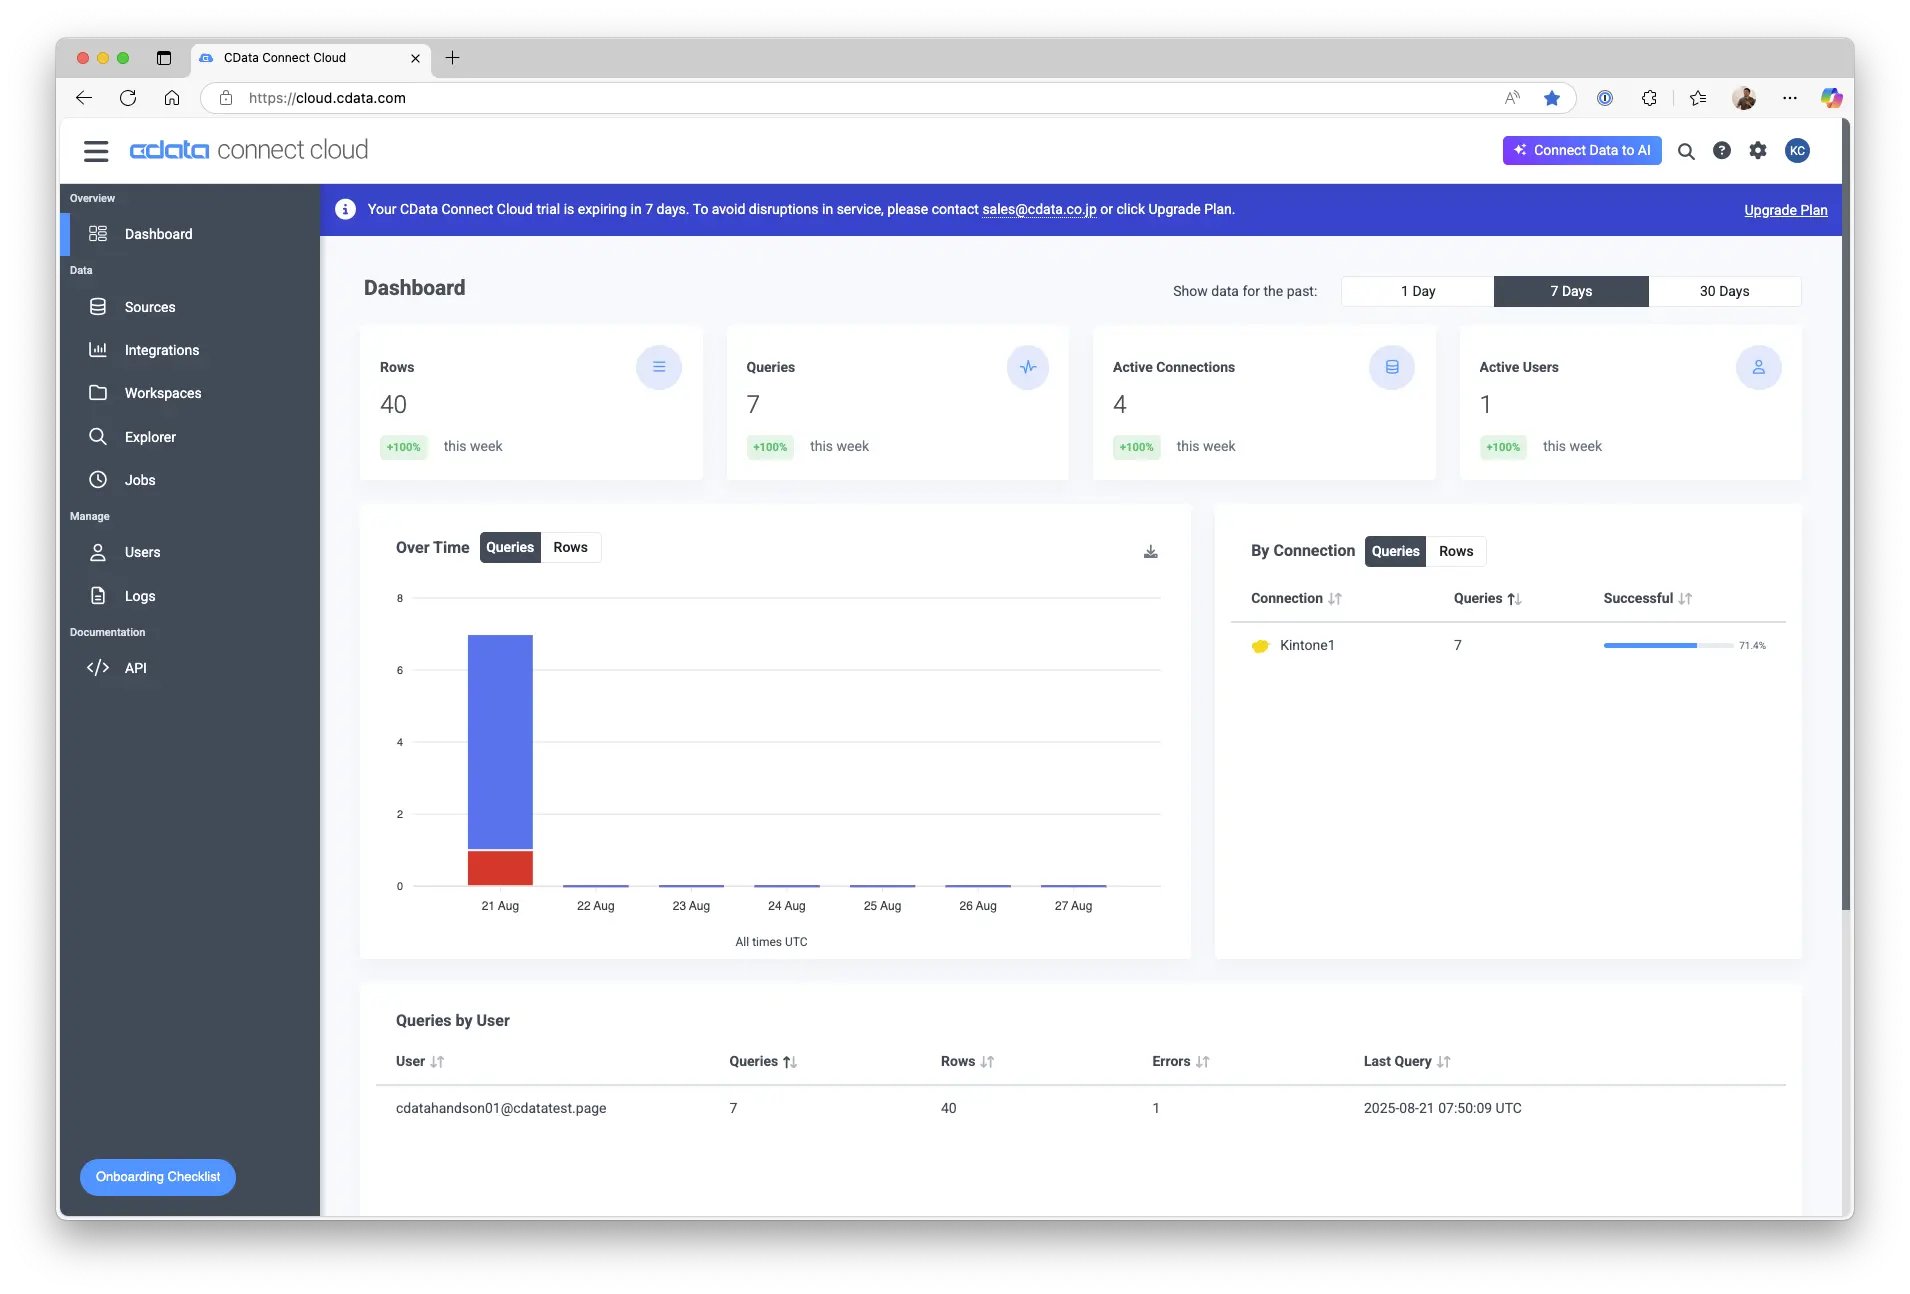1910x1294 pixels.
Task: Click the KC user avatar
Action: [x=1797, y=151]
